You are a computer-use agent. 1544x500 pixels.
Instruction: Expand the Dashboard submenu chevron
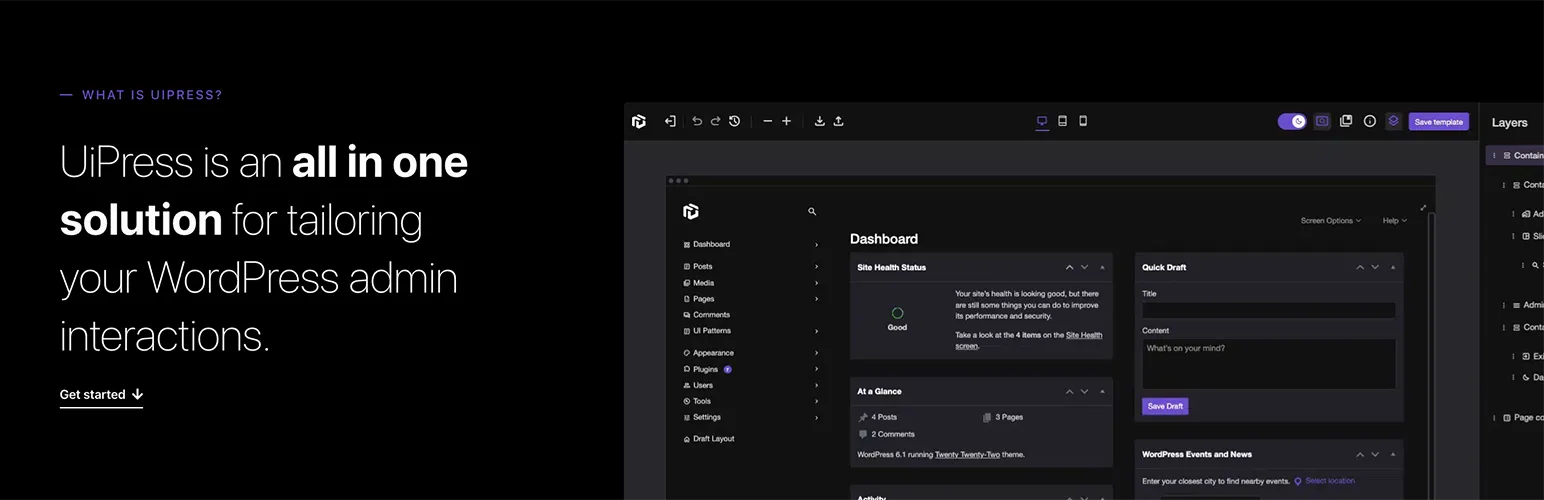(816, 245)
